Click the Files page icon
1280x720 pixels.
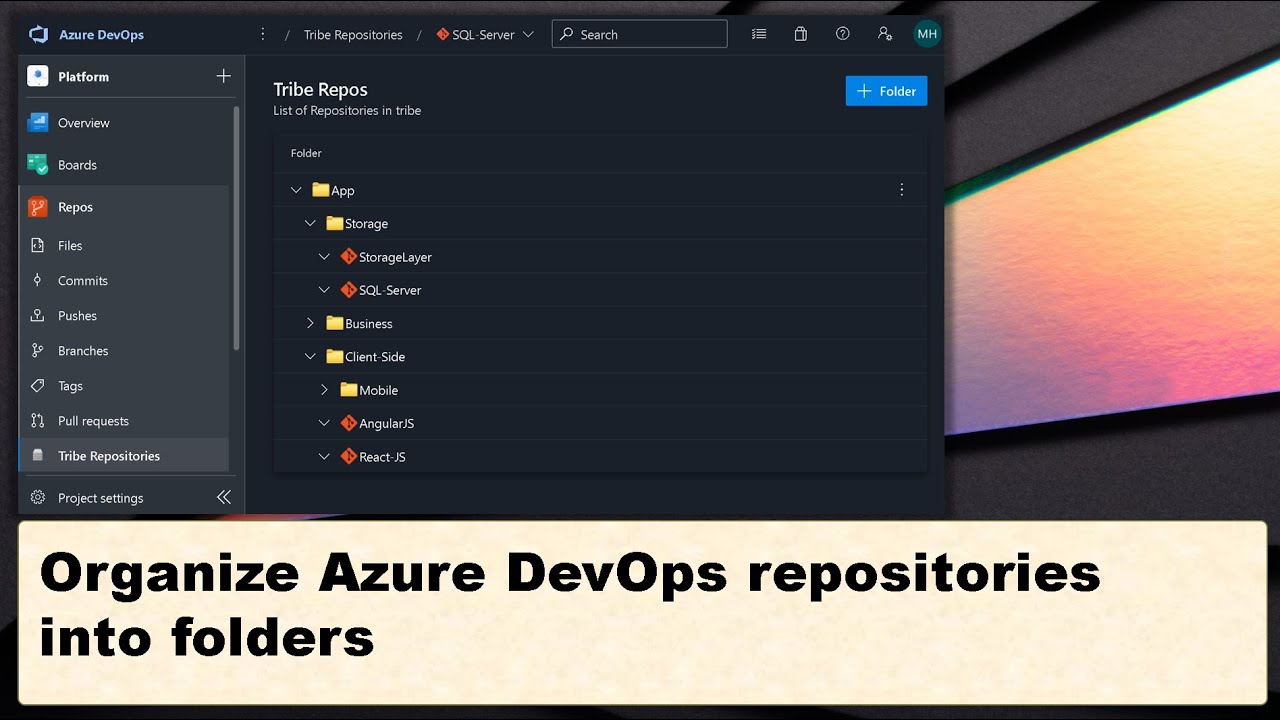pos(38,245)
